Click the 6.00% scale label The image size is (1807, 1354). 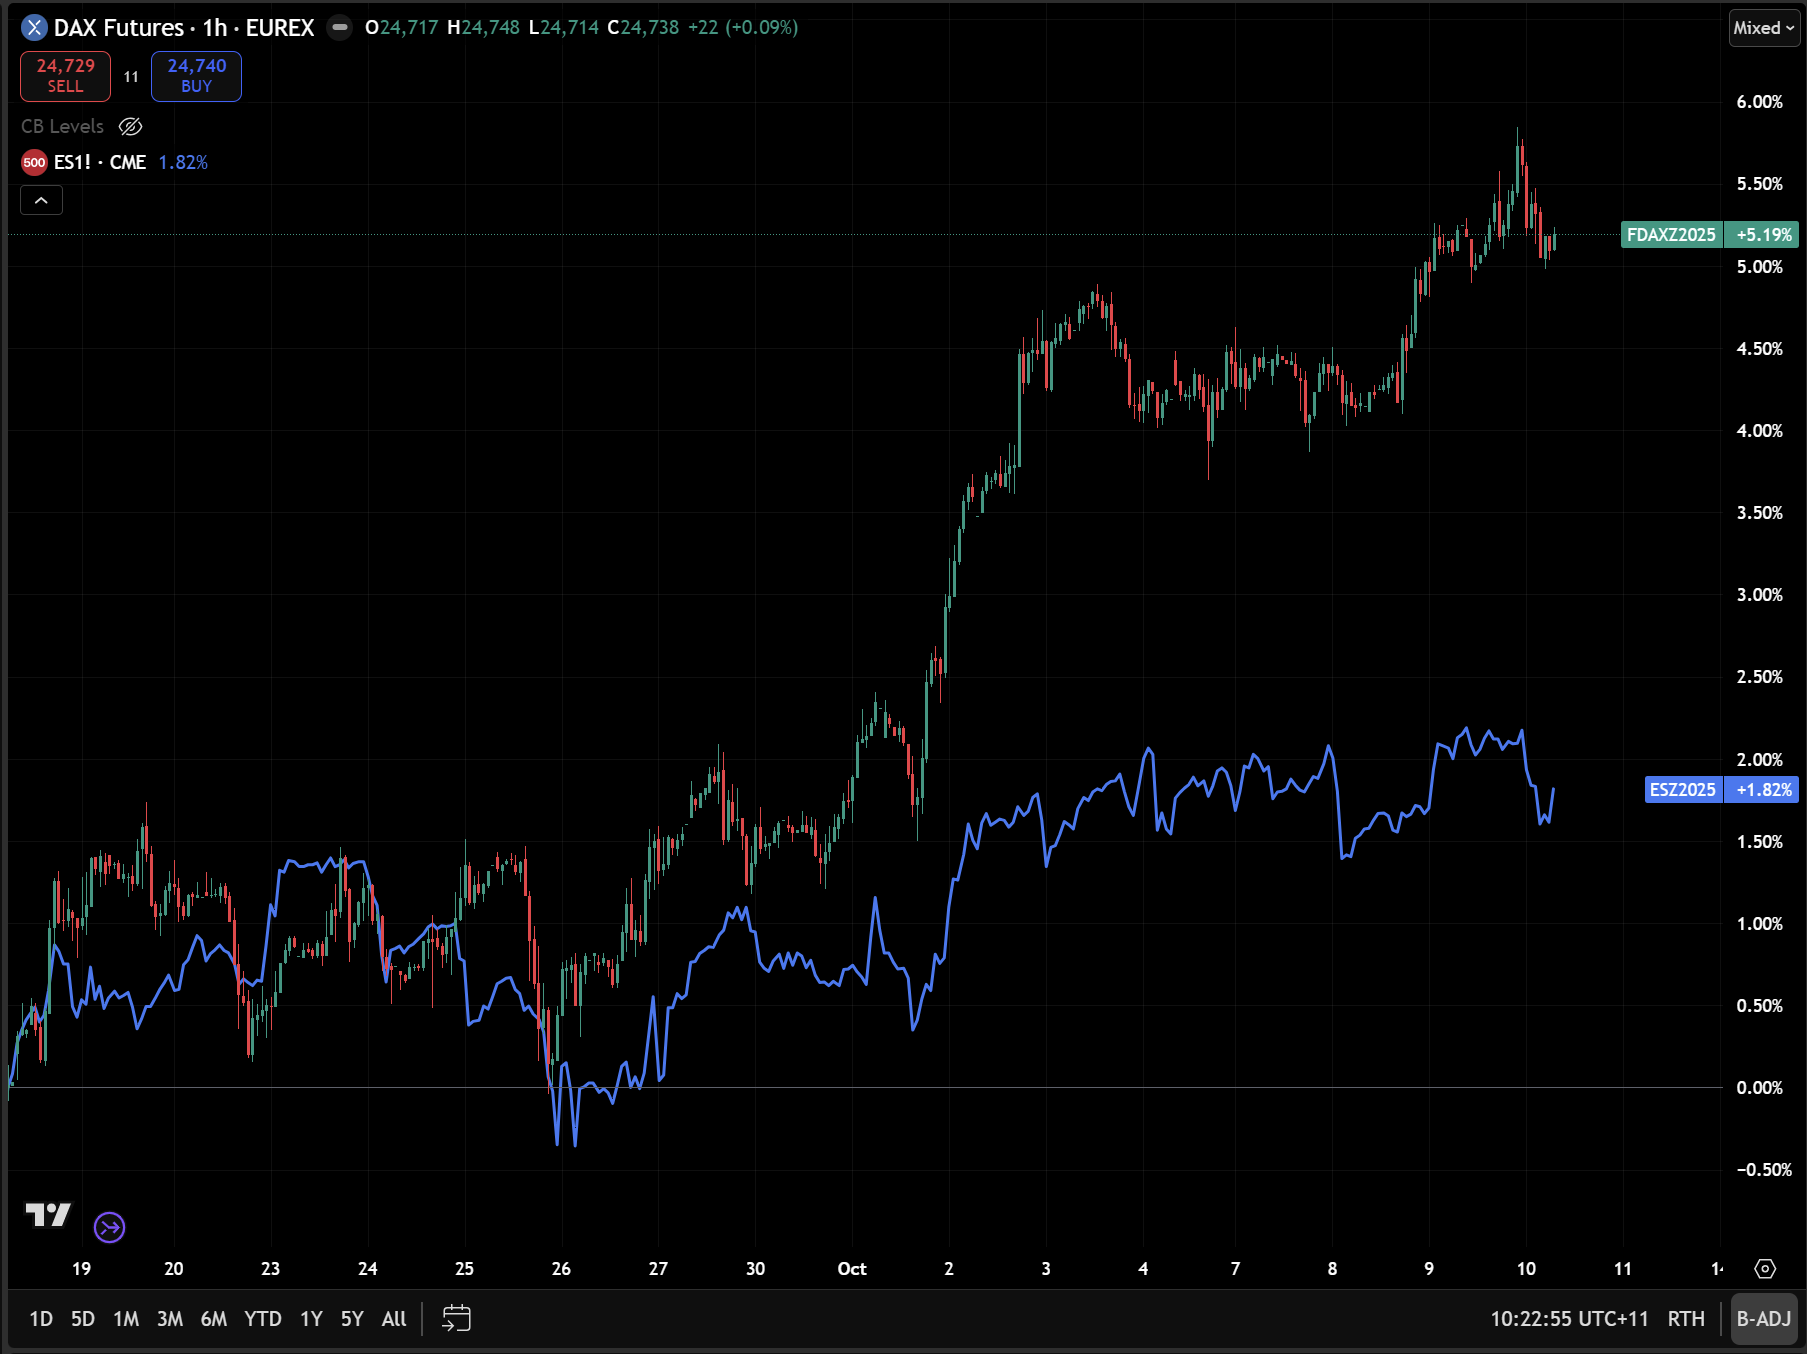tap(1759, 102)
